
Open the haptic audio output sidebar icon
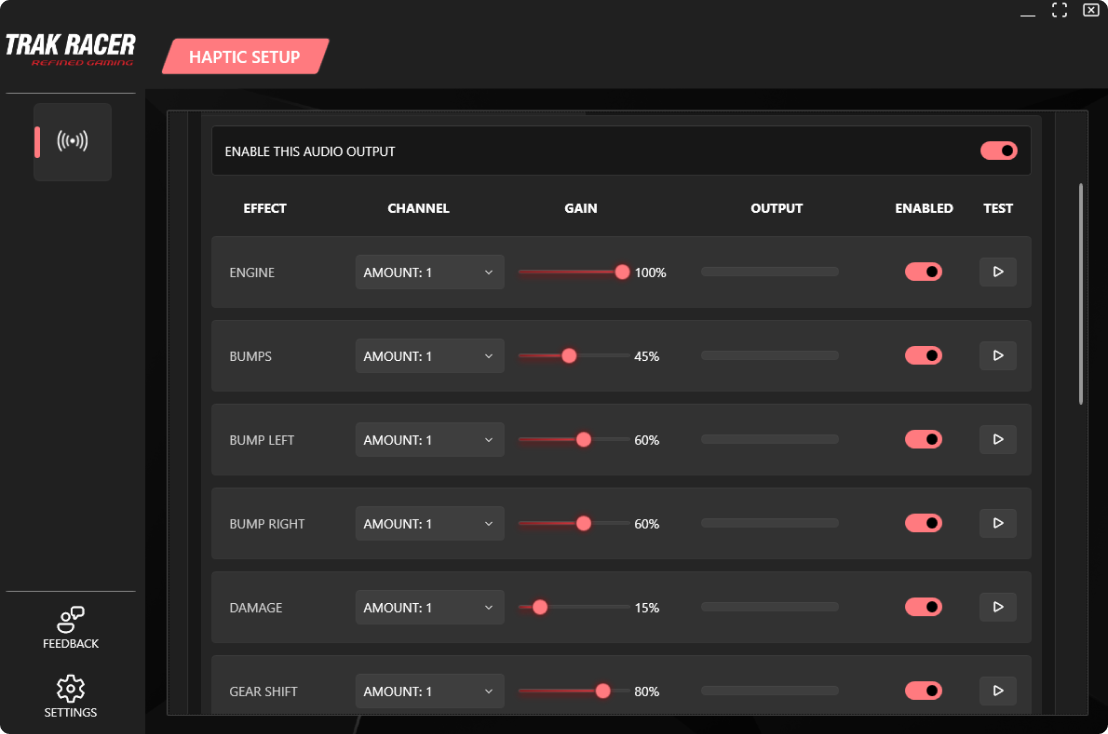[x=72, y=141]
